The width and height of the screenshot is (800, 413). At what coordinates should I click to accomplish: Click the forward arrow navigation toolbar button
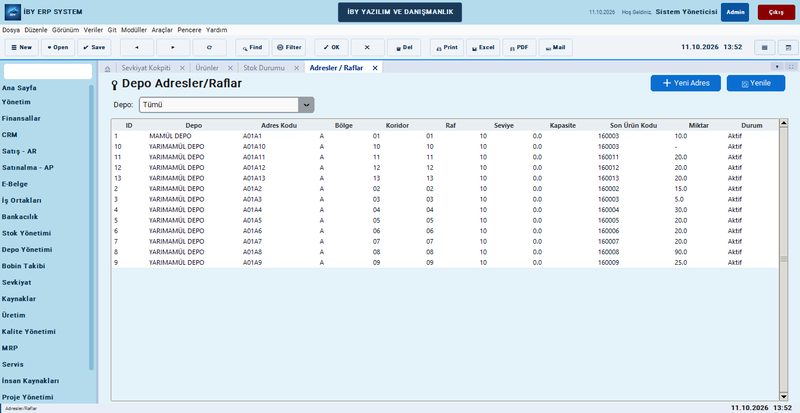(173, 47)
